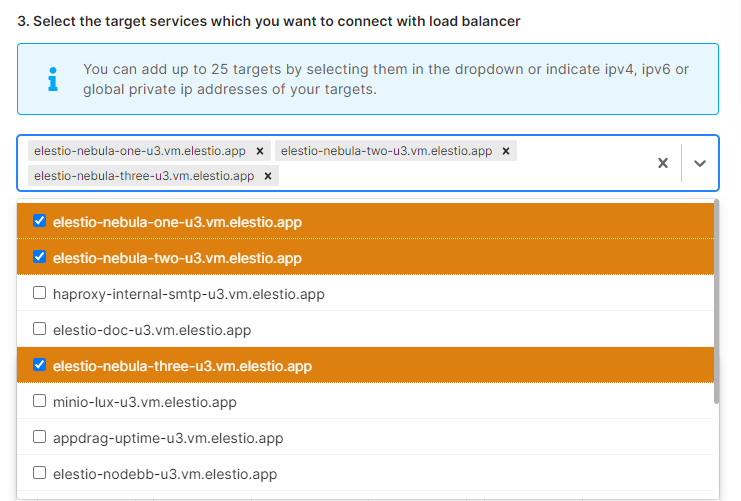
Task: Uncheck elestio-nebula-two-u3.vm.elestio.app checkbox
Action: 40,257
